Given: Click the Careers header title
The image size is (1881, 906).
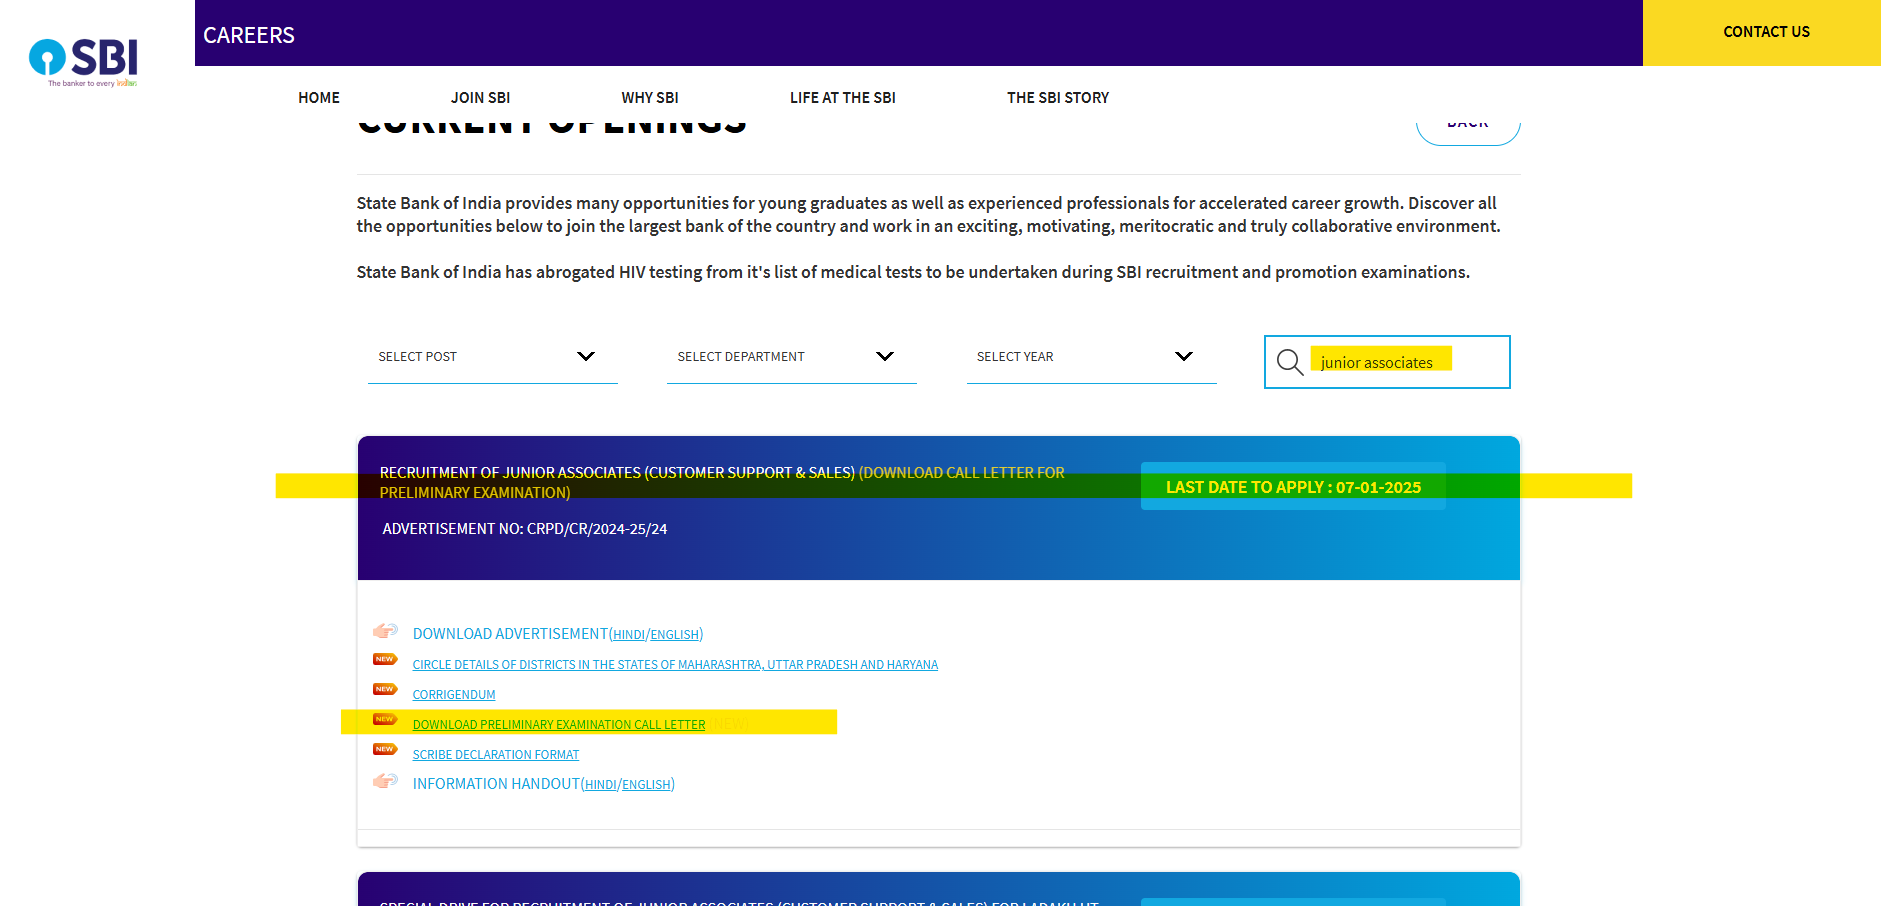Looking at the screenshot, I should [249, 35].
